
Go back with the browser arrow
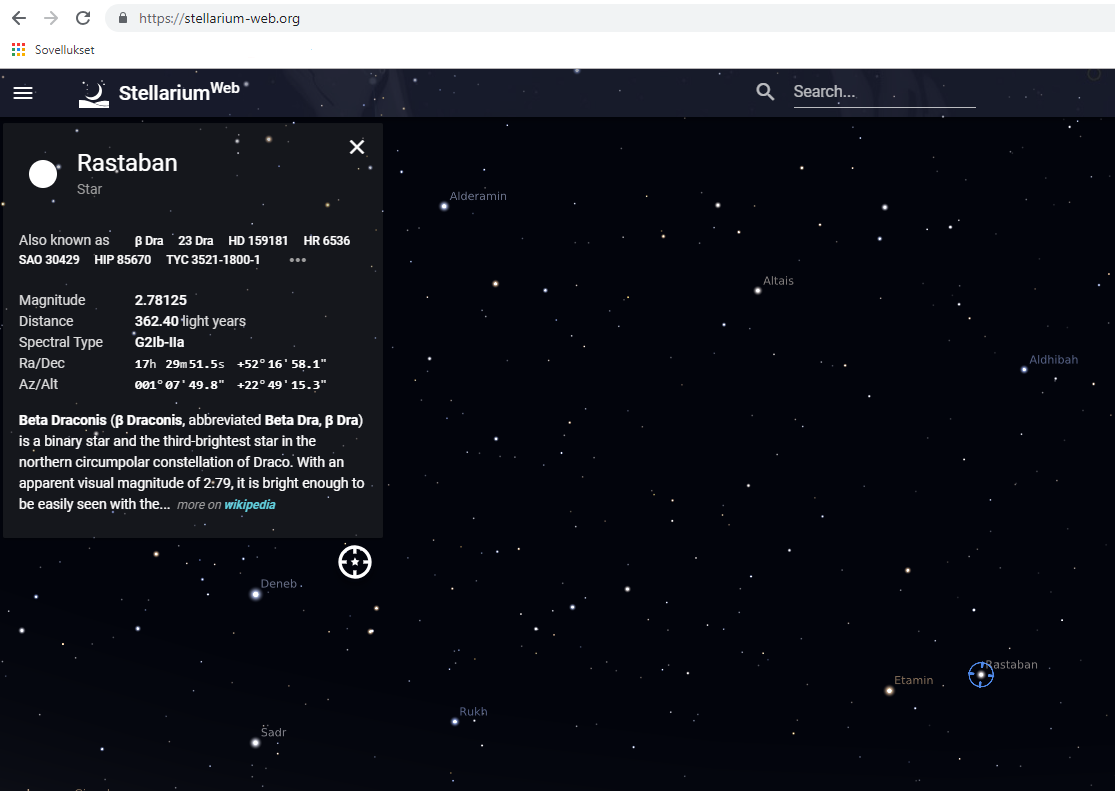pyautogui.click(x=19, y=18)
